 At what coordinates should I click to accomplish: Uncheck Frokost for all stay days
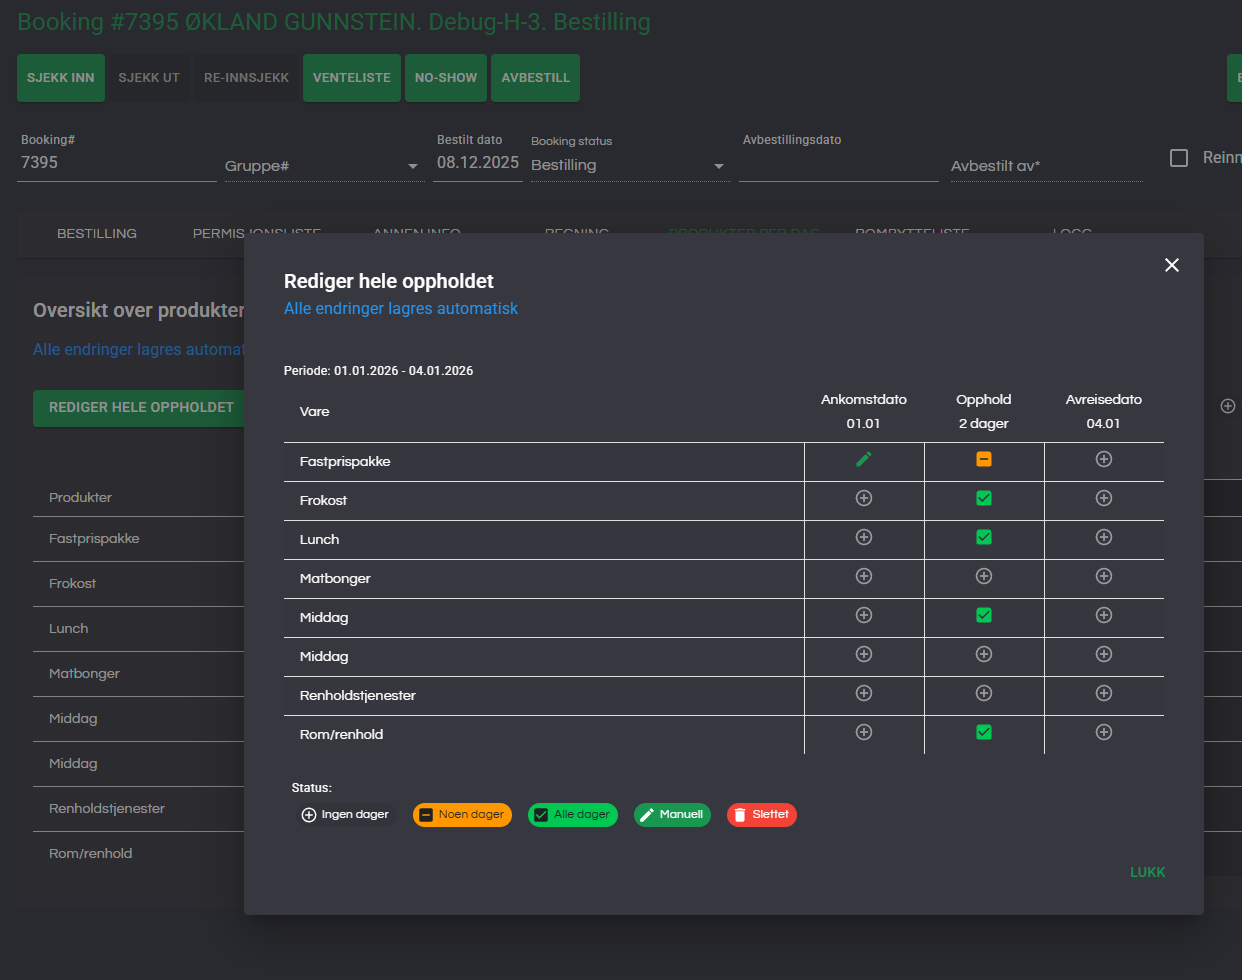[984, 498]
